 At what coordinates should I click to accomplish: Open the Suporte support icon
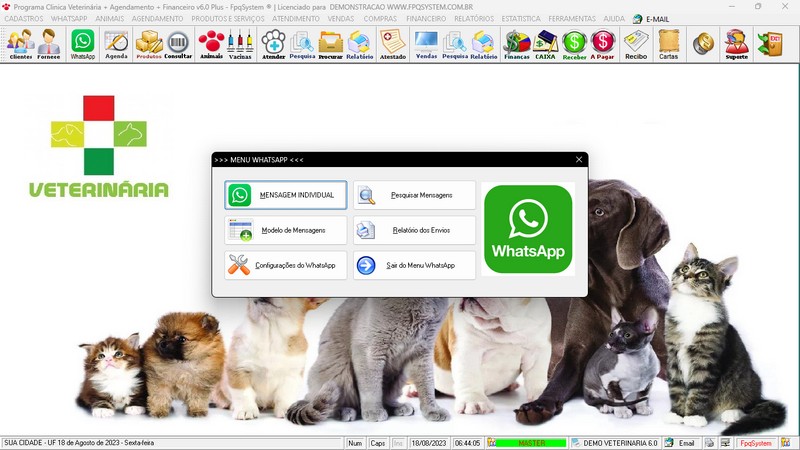[737, 44]
